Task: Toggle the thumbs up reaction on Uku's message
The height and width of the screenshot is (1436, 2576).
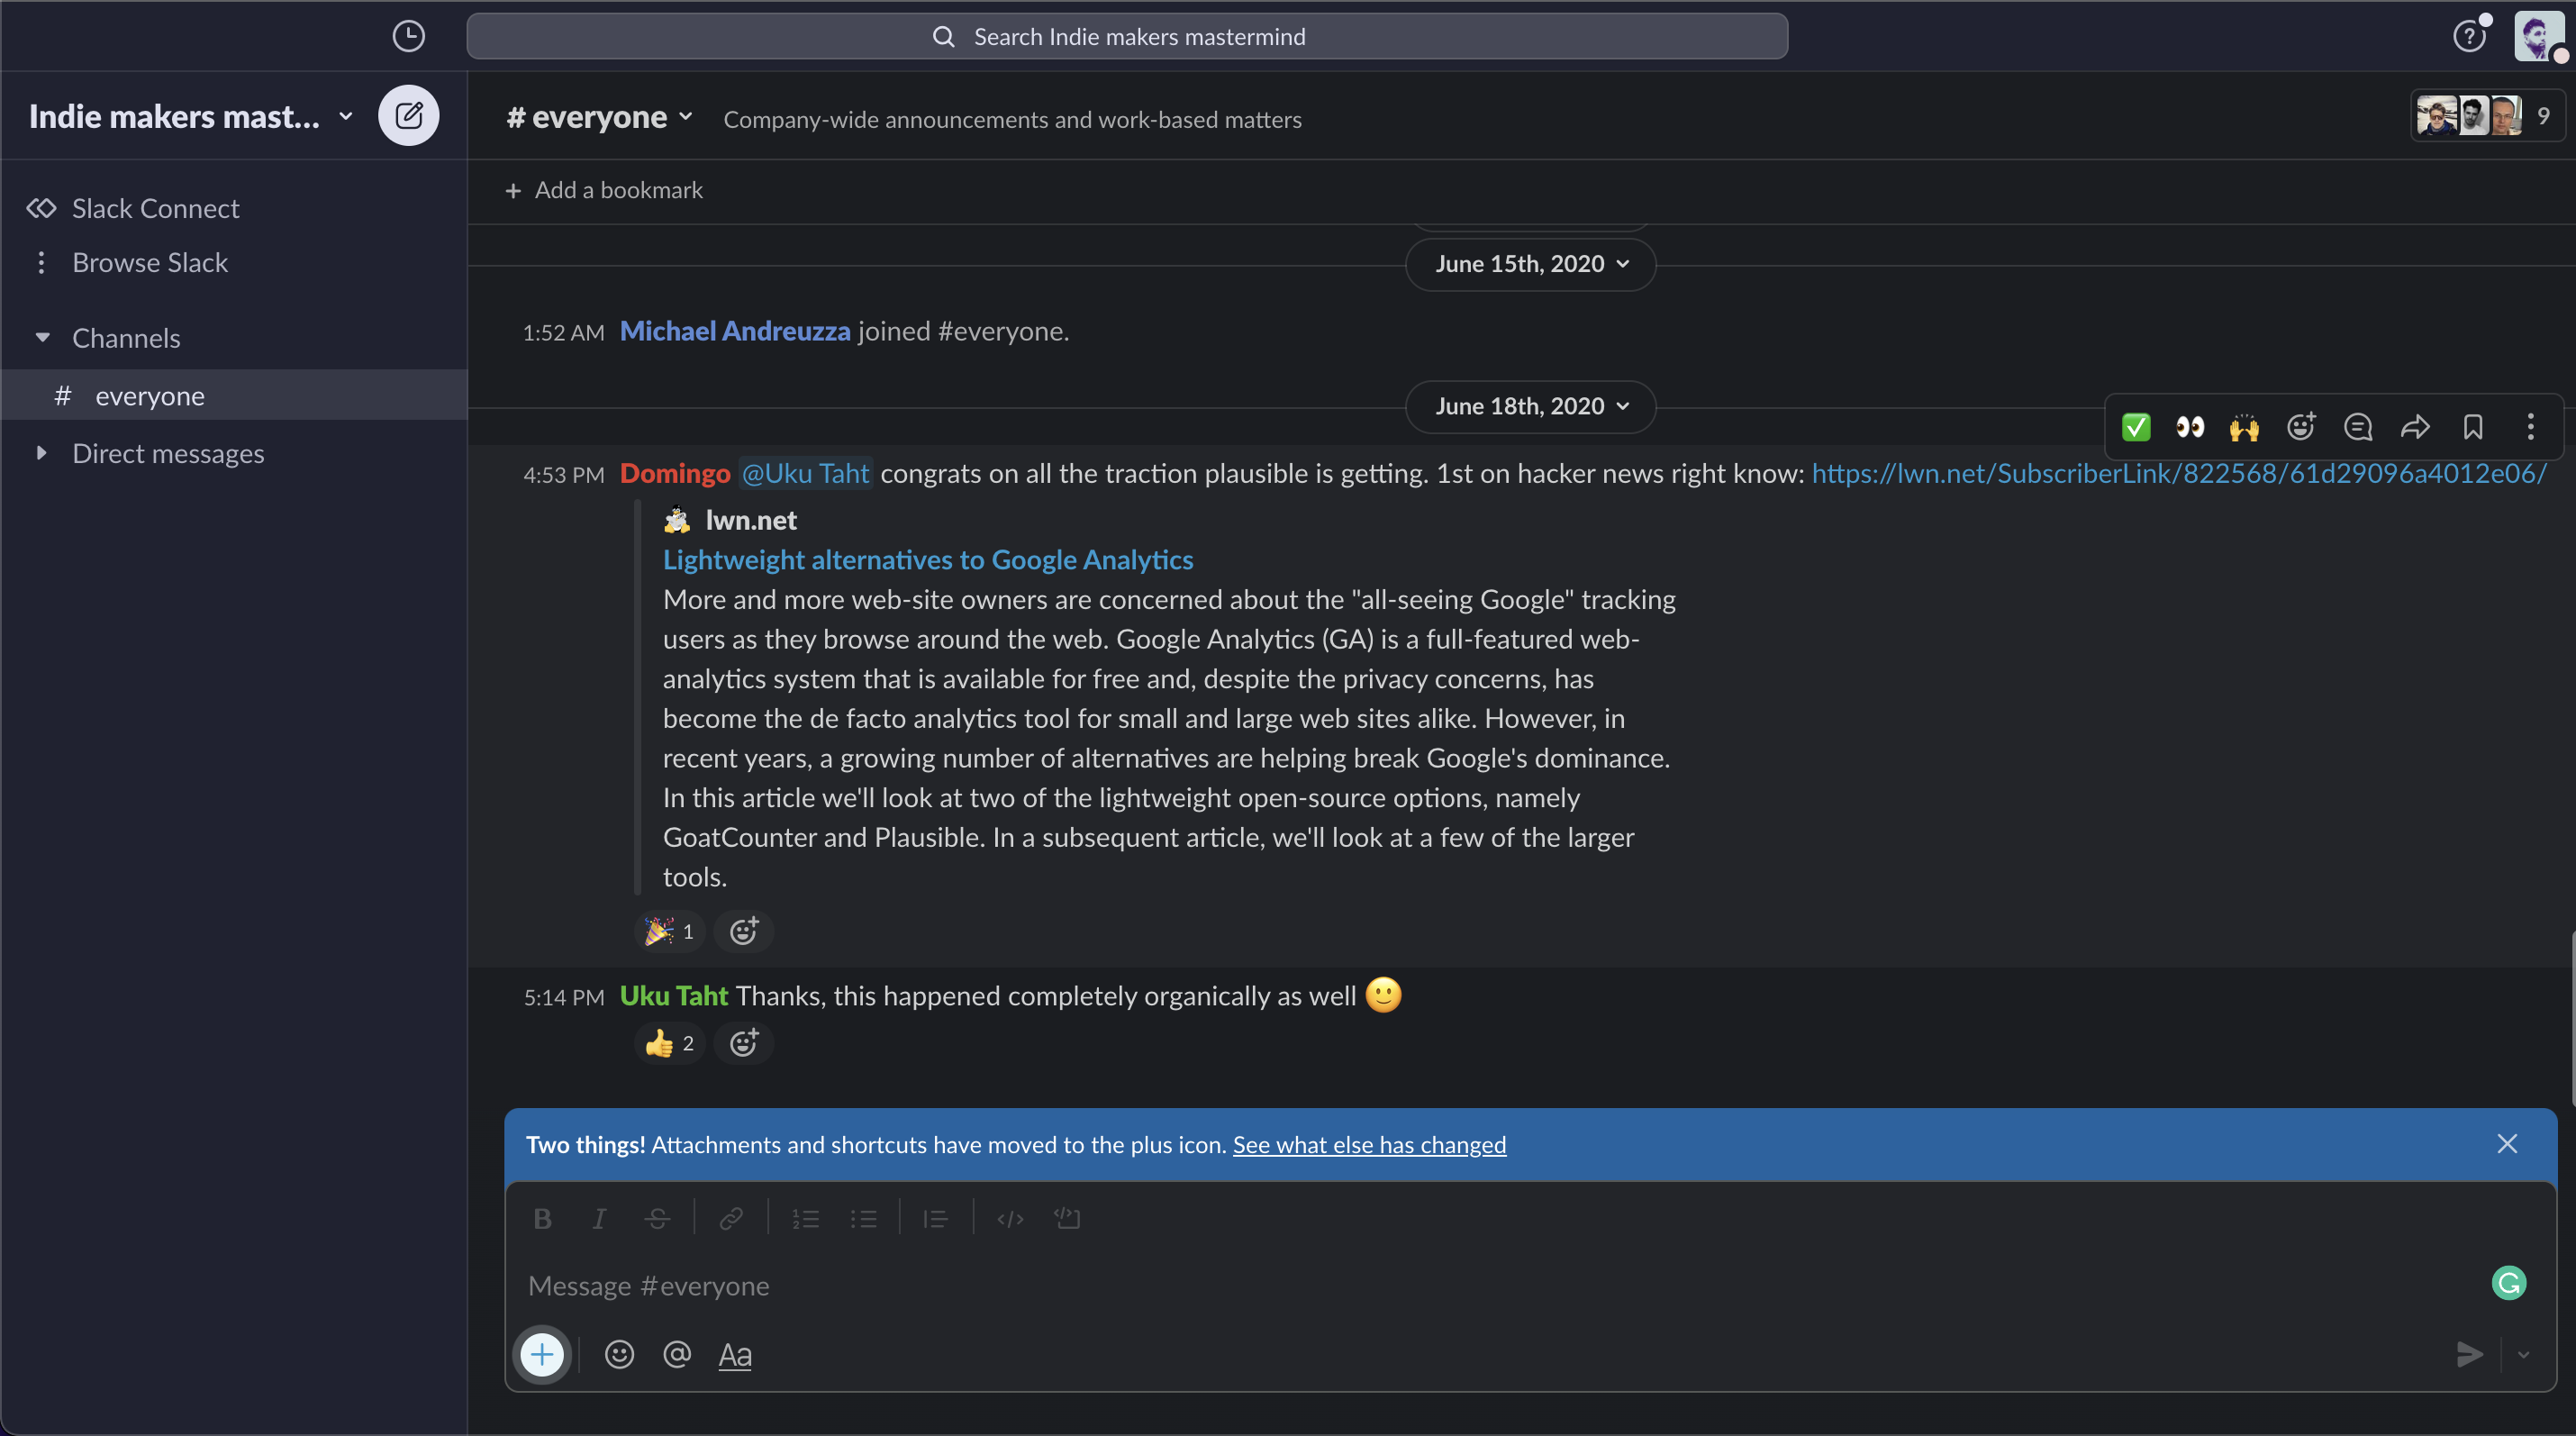Action: [669, 1043]
